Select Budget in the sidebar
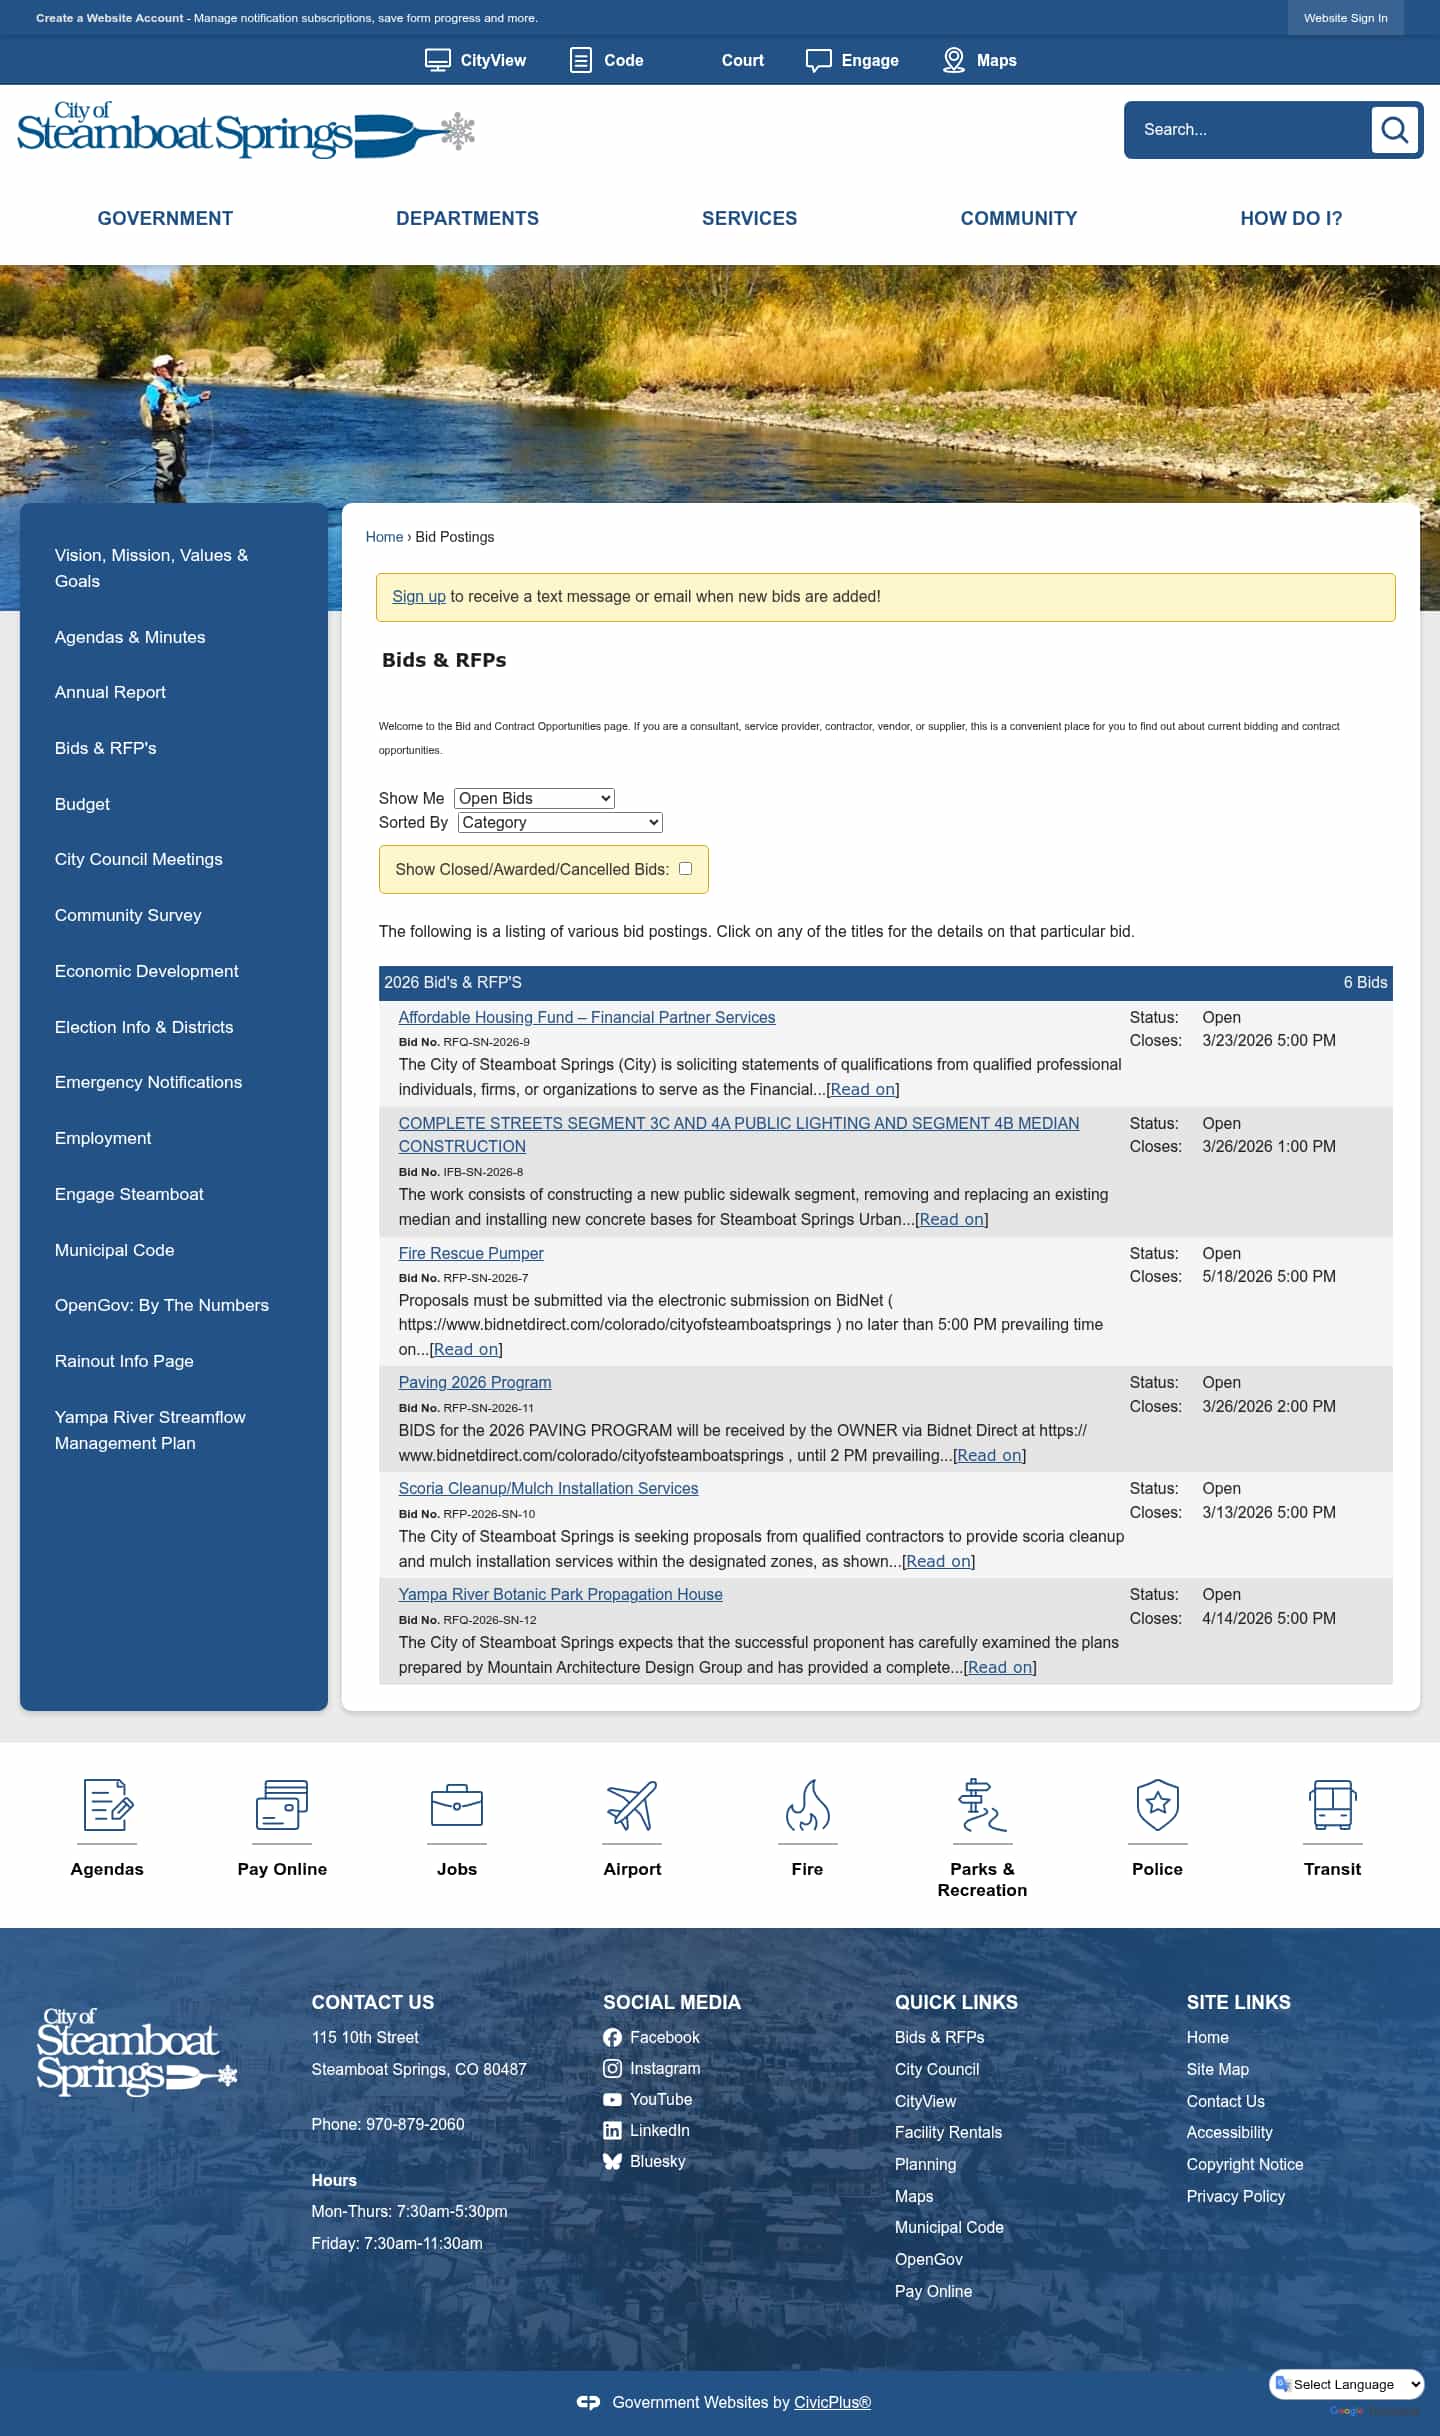The image size is (1440, 2436). coord(82,804)
